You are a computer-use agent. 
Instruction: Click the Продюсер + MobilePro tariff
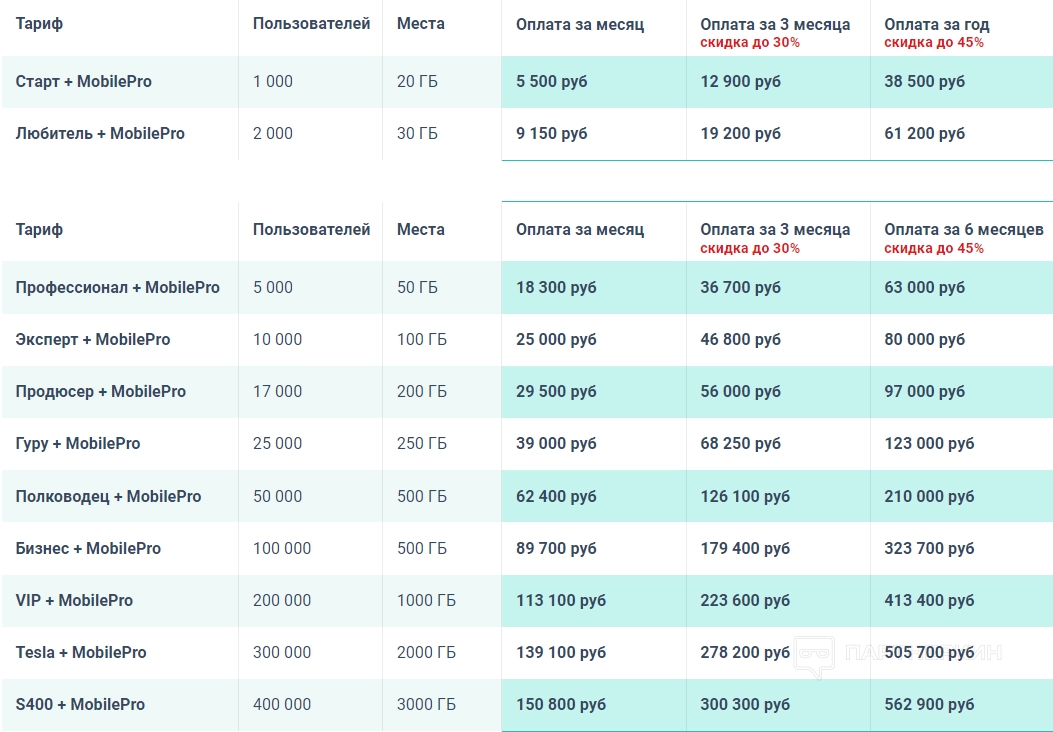tap(100, 392)
